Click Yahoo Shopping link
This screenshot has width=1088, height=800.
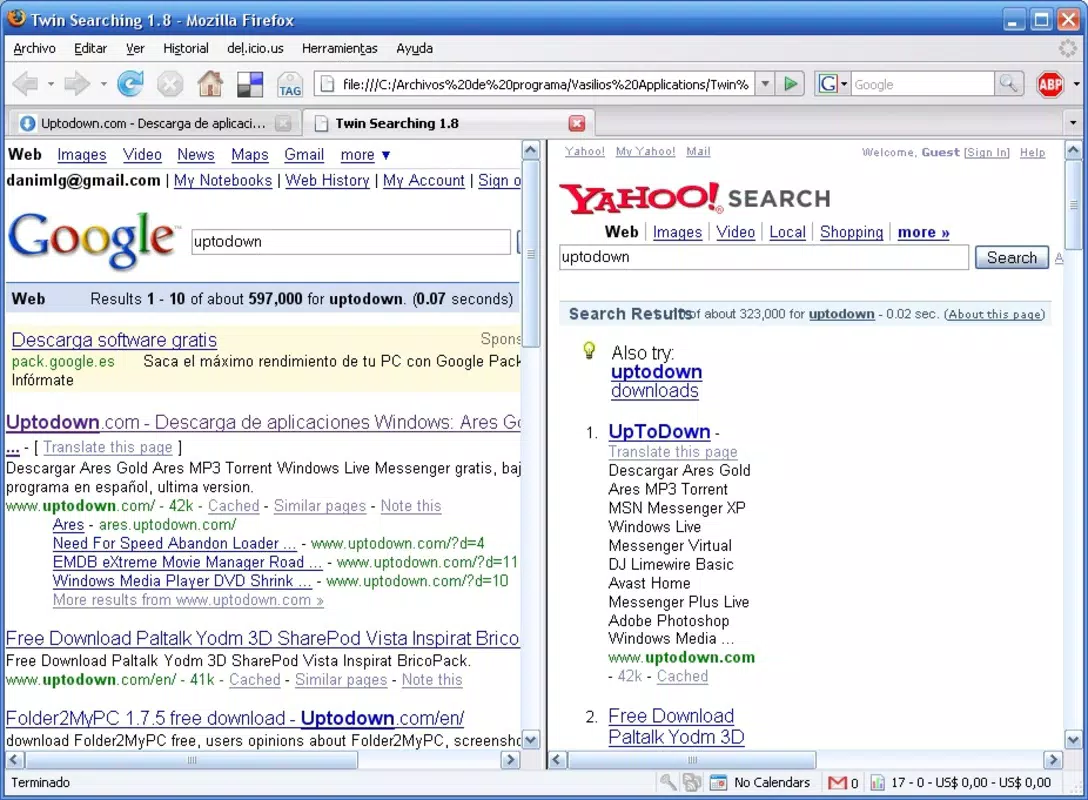point(851,232)
